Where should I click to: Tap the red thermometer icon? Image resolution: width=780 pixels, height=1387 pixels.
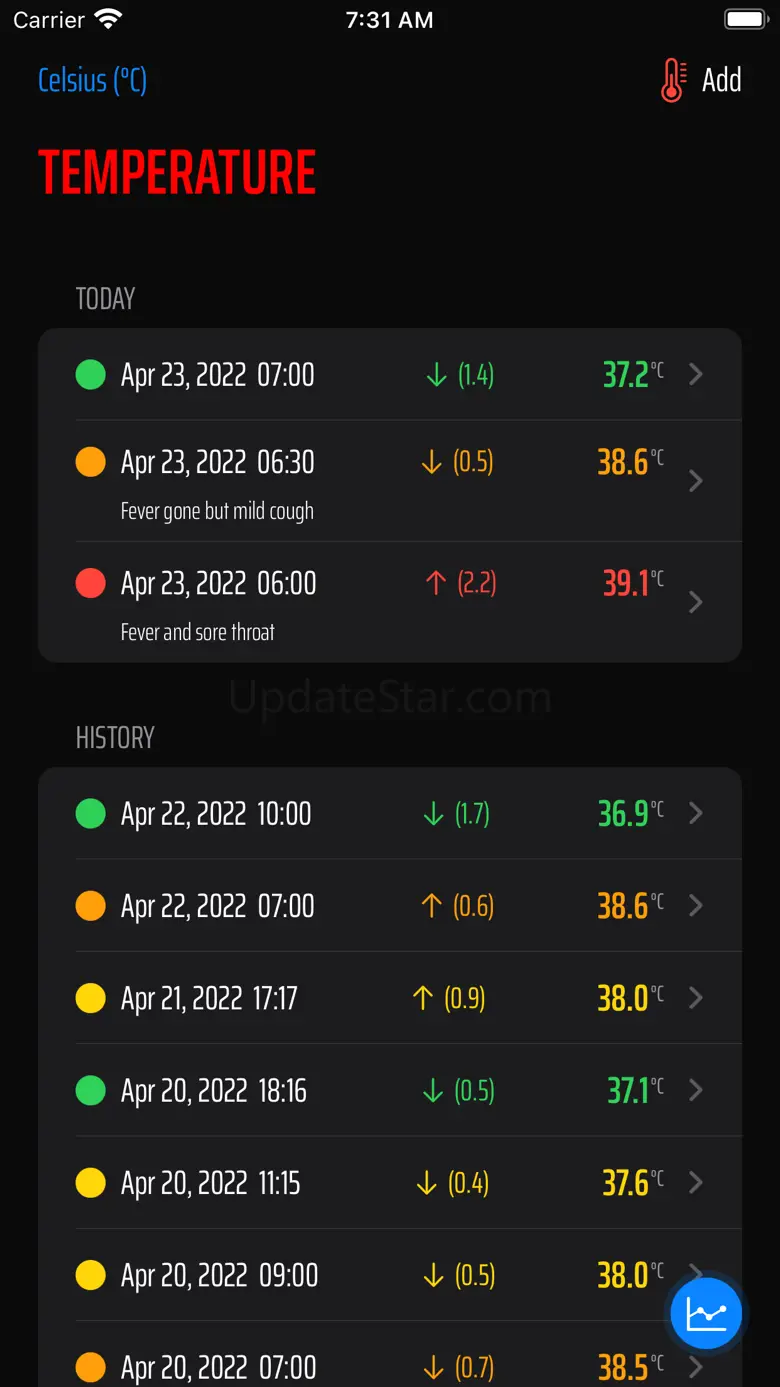pos(673,81)
